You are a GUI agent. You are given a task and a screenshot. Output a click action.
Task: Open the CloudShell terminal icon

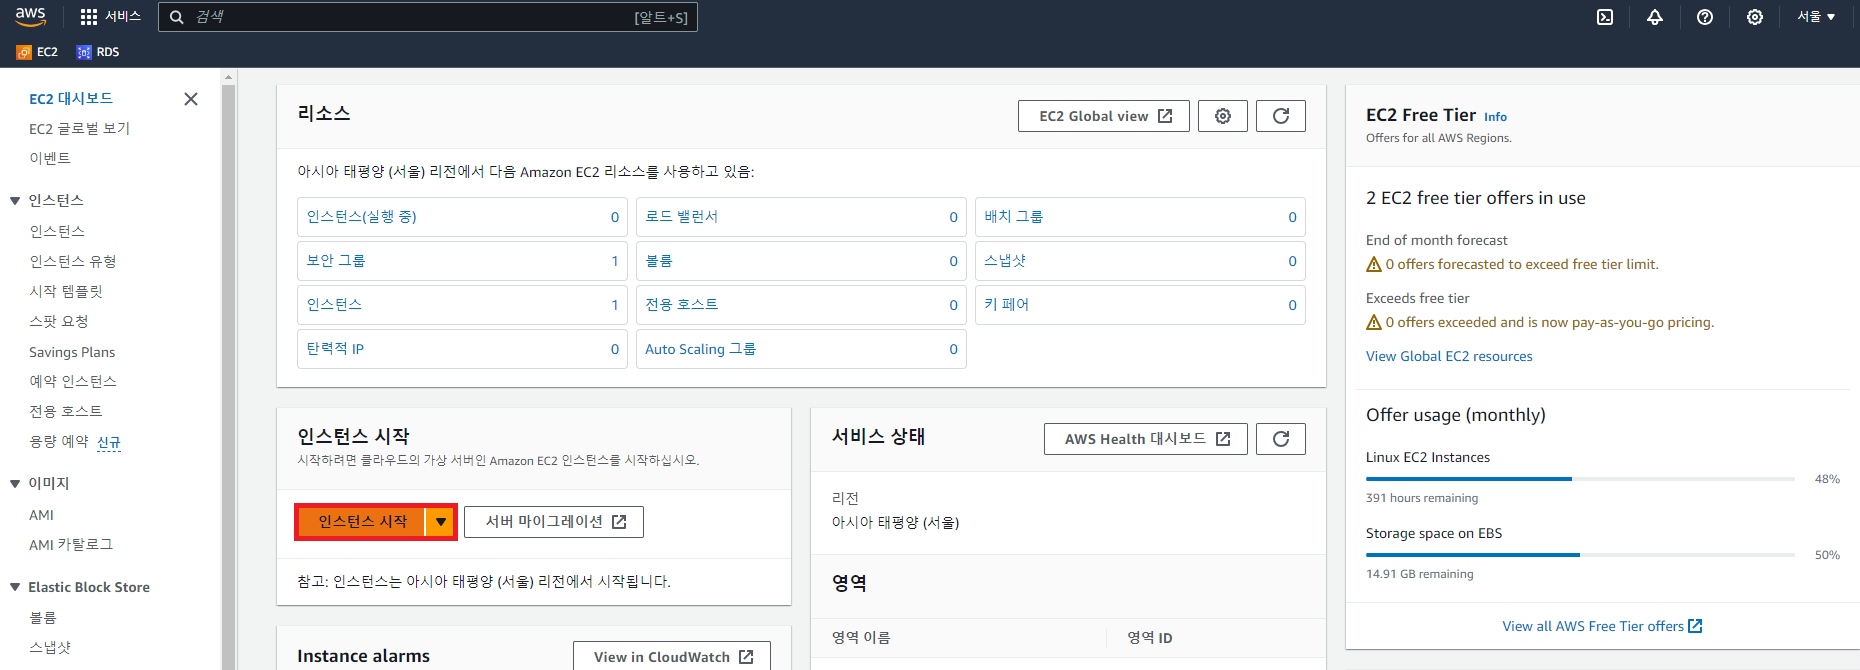pyautogui.click(x=1605, y=17)
